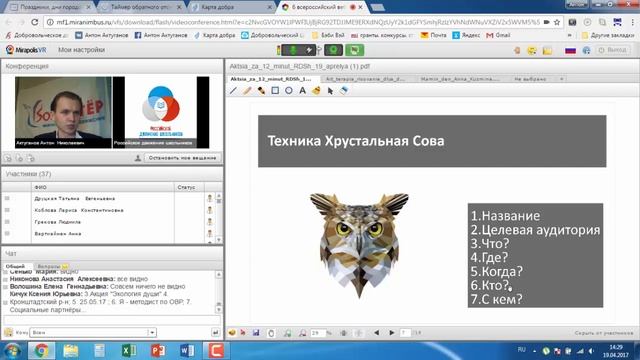This screenshot has width=640, height=360.
Task: Open the help globe icon
Action: tap(587, 50)
